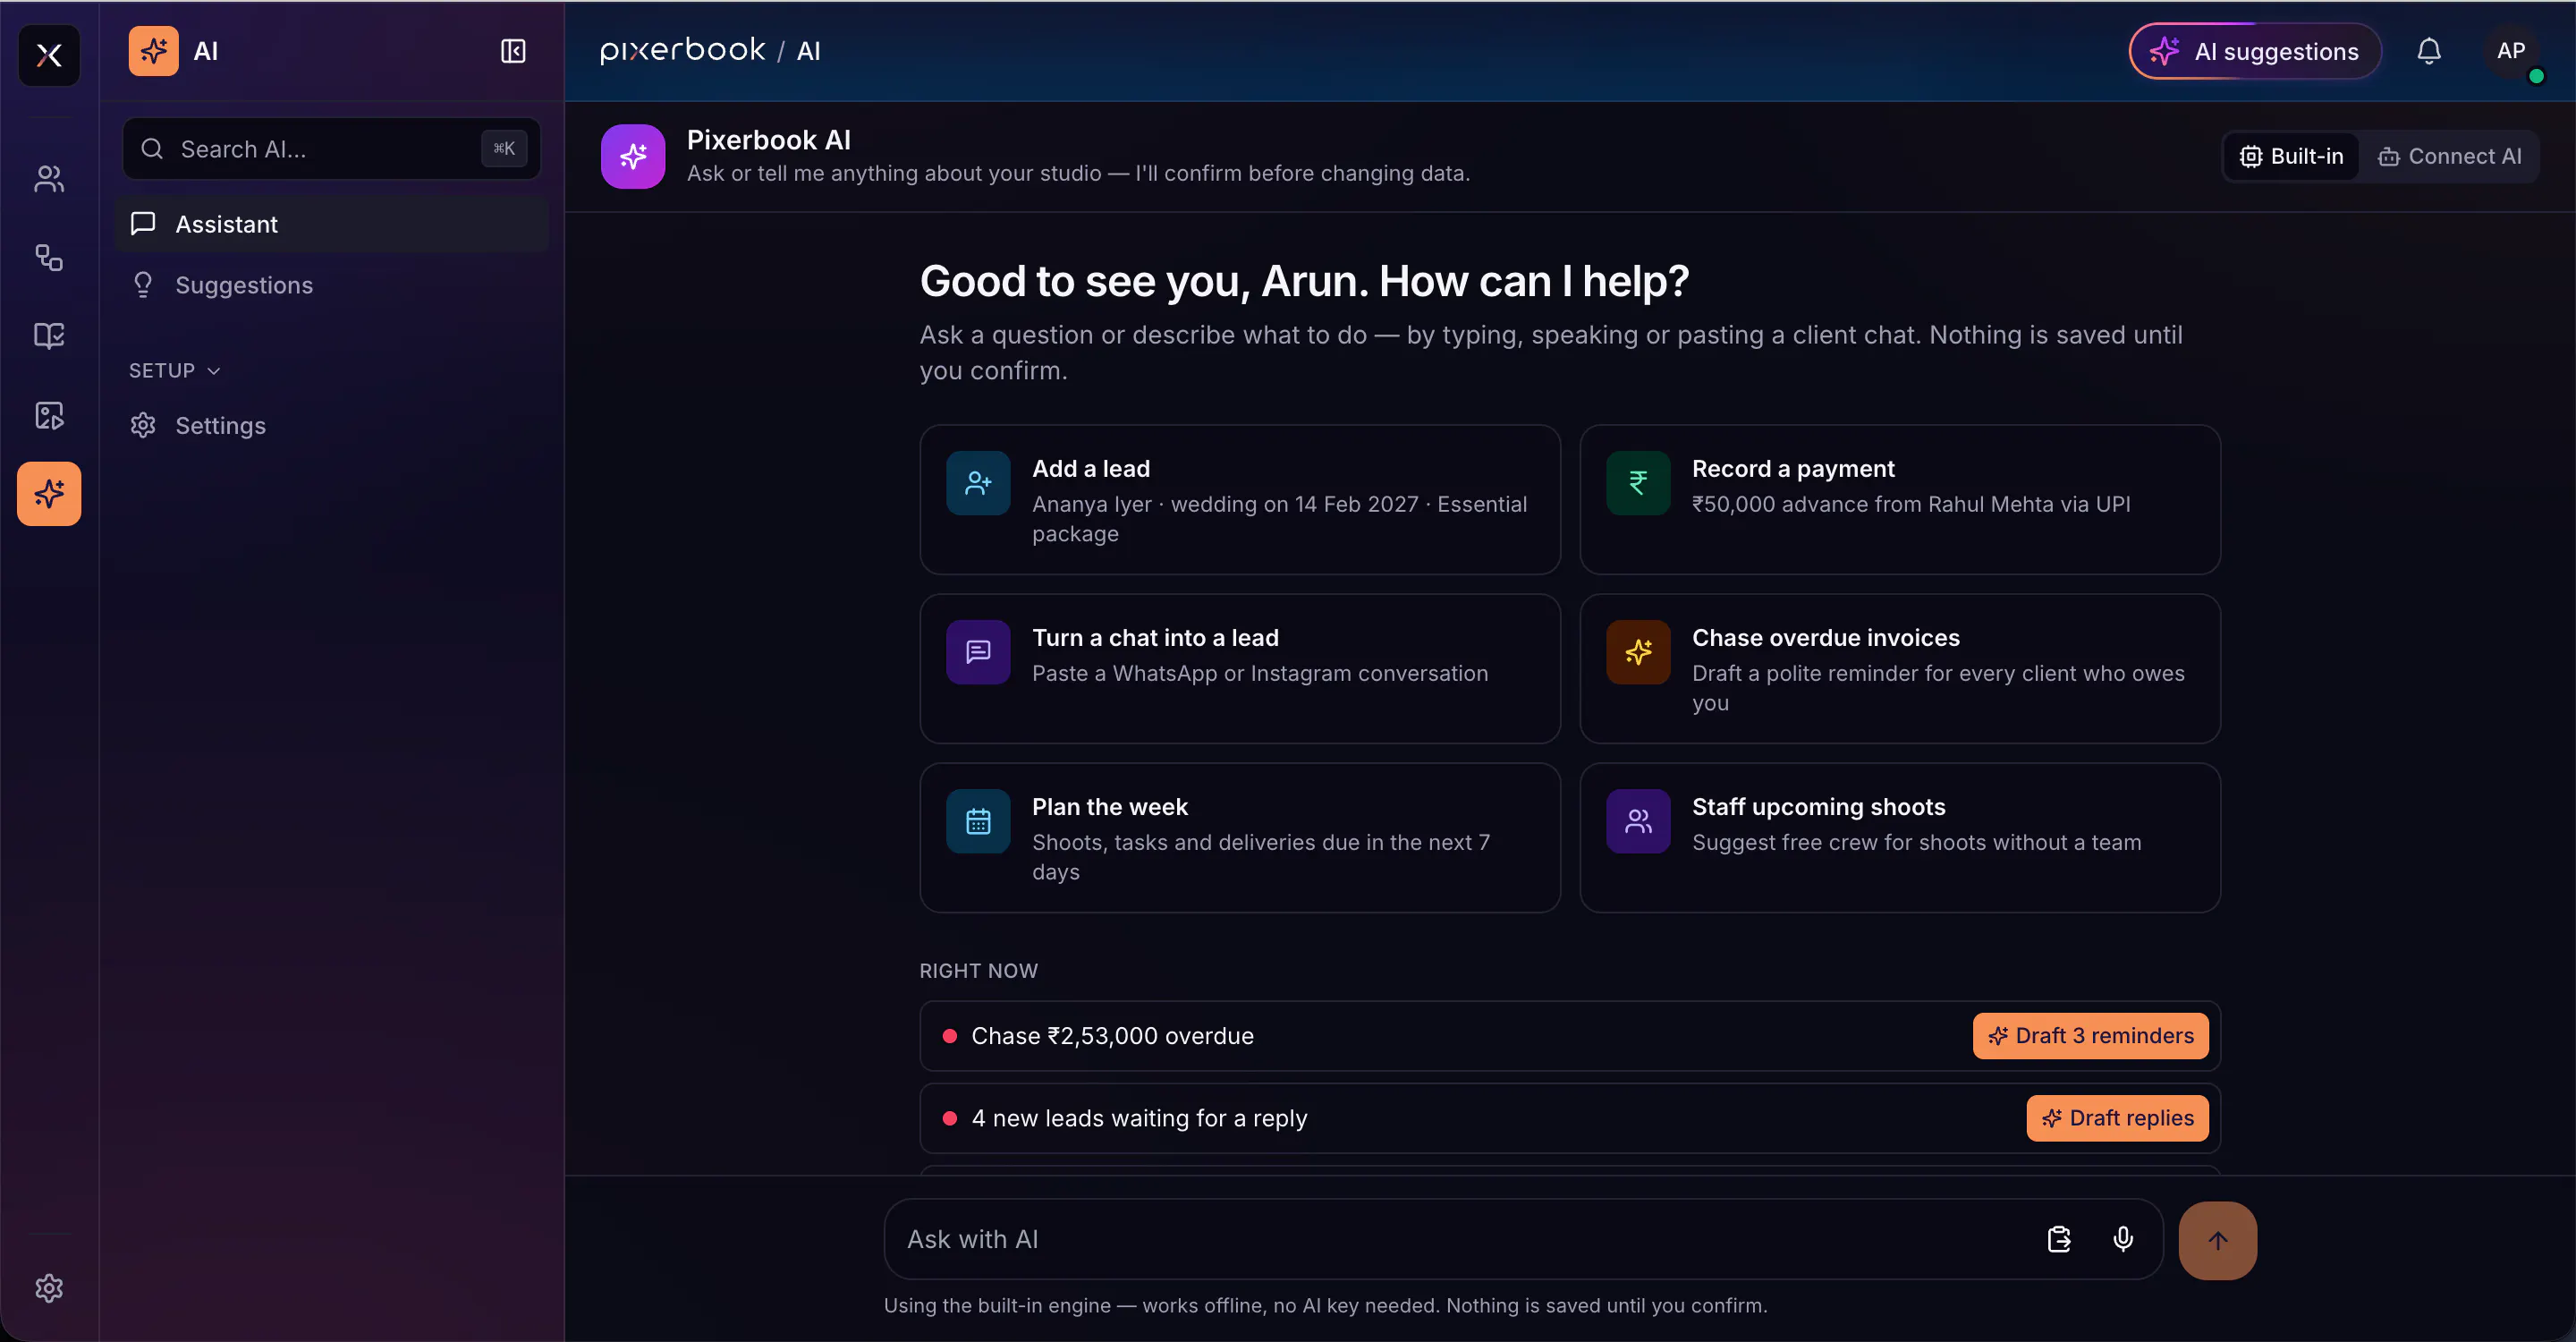Click 4 new leads waiting for a reply
The width and height of the screenshot is (2576, 1342).
tap(1570, 1117)
